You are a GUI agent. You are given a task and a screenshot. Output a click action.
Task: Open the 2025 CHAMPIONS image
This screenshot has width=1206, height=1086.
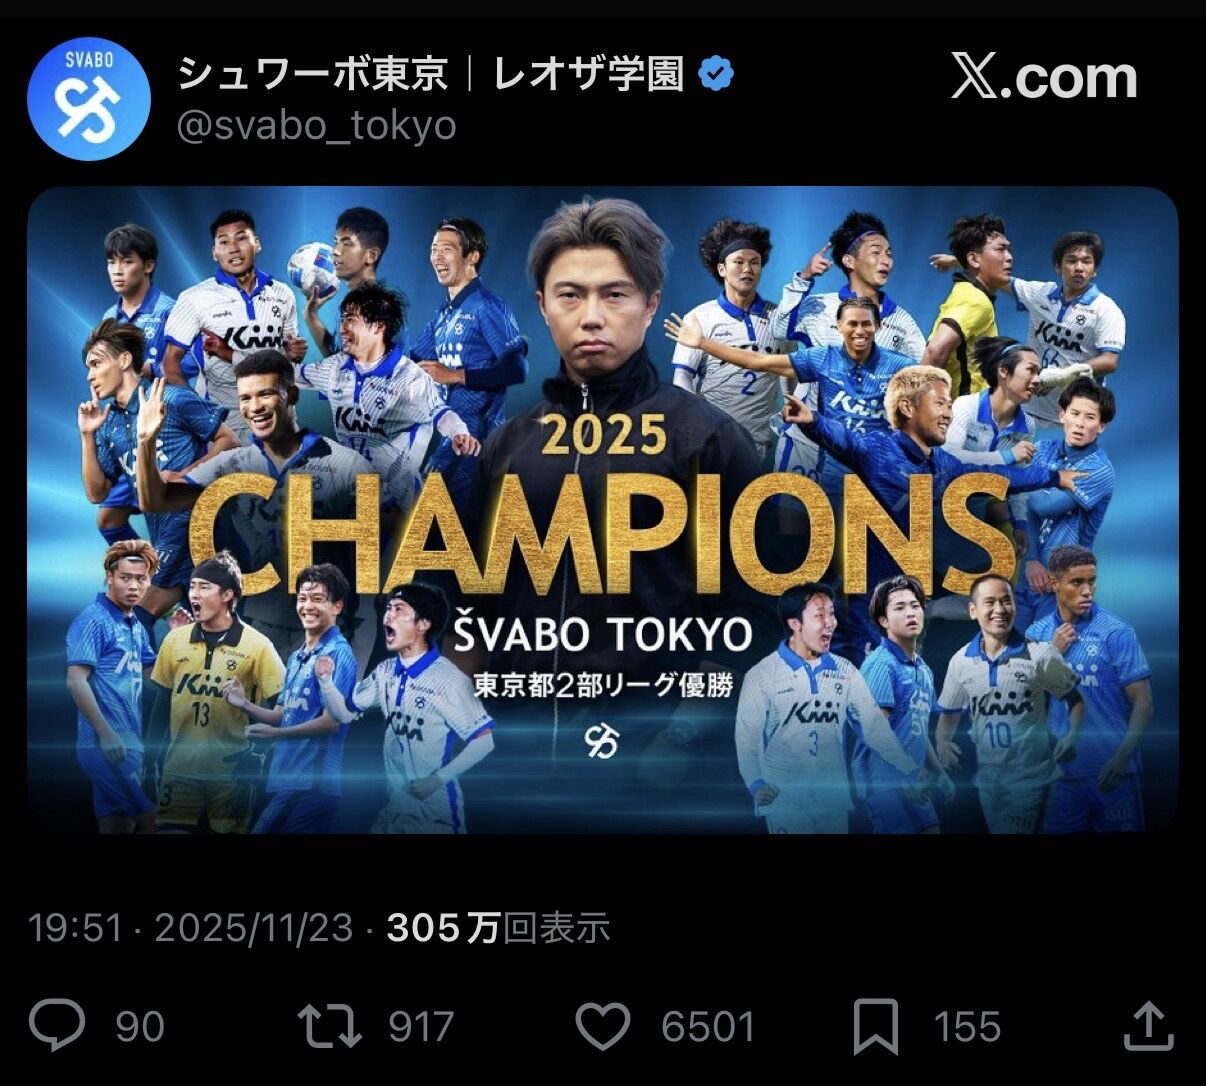(602, 510)
